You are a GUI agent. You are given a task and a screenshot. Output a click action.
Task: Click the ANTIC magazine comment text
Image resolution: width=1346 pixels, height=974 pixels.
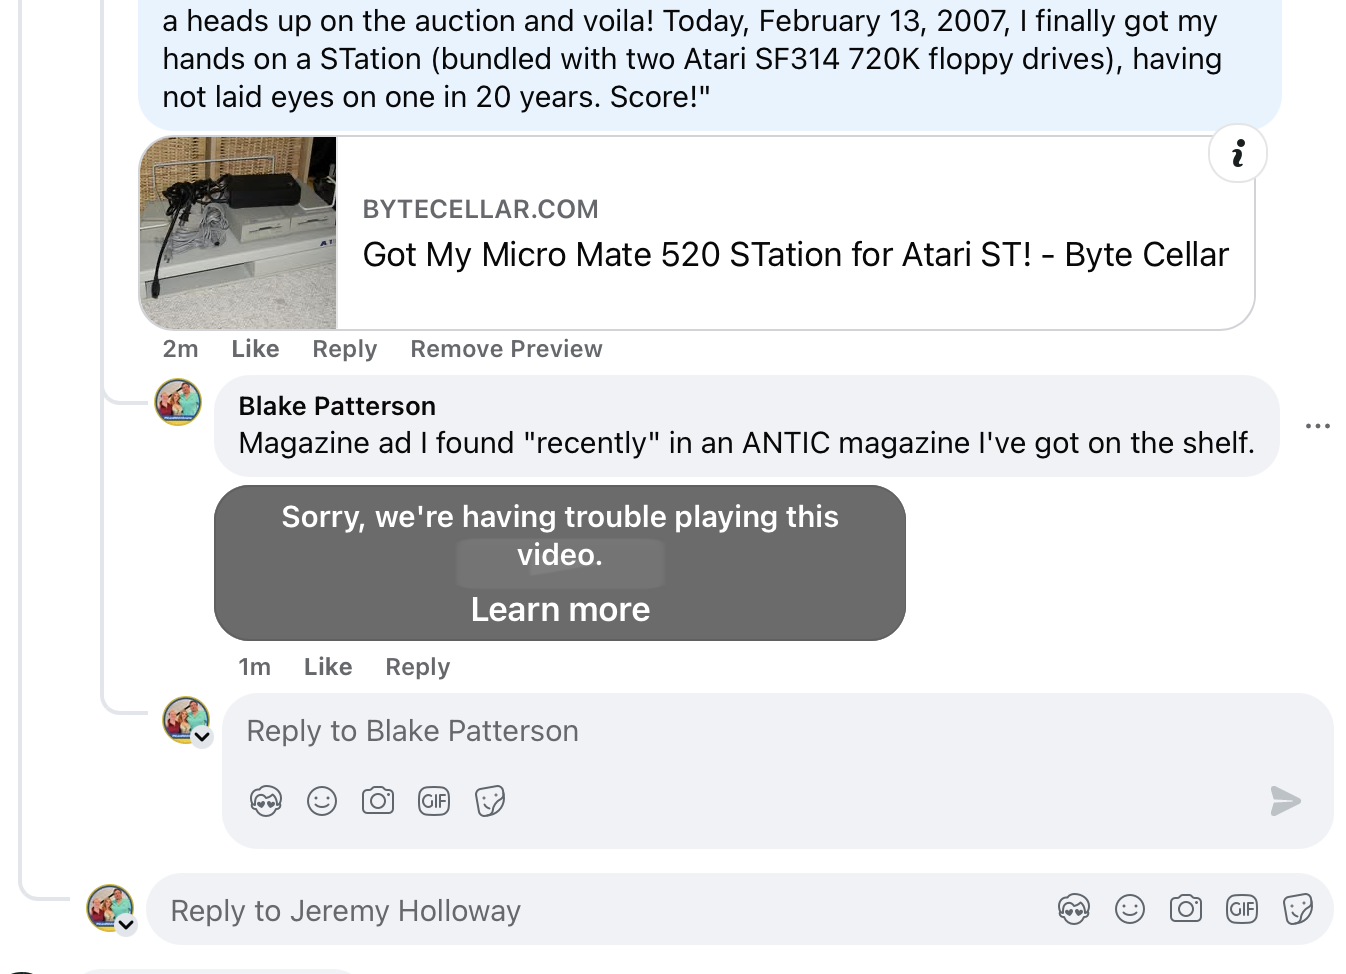coord(746,443)
